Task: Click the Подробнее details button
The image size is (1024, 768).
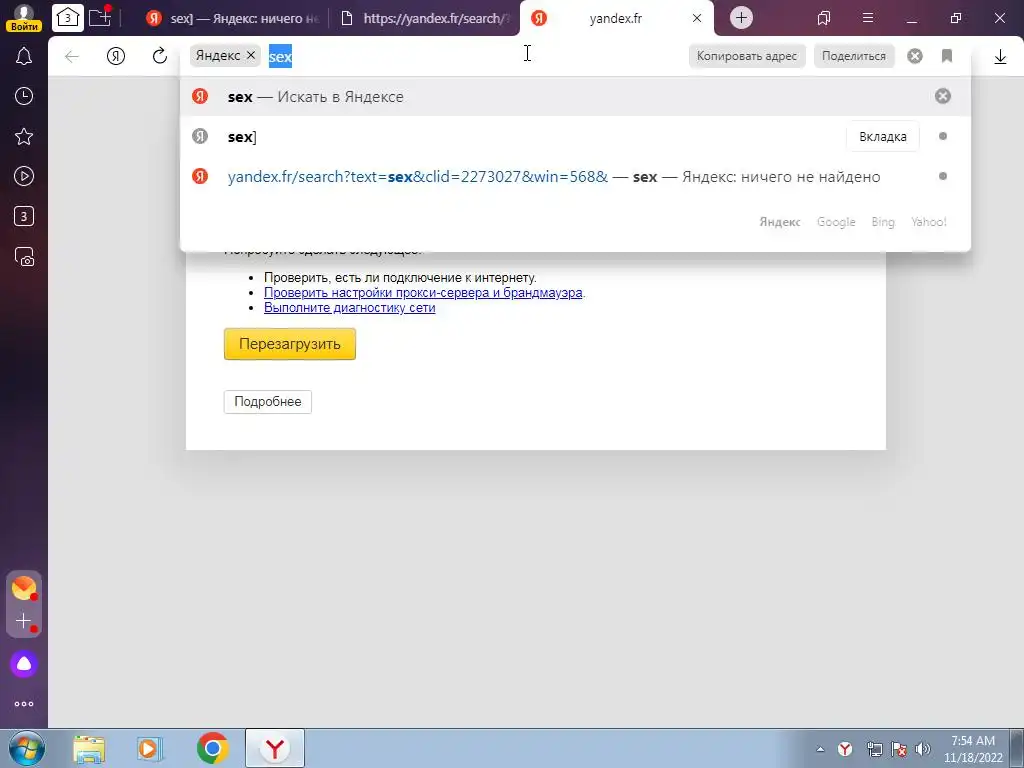Action: point(268,402)
